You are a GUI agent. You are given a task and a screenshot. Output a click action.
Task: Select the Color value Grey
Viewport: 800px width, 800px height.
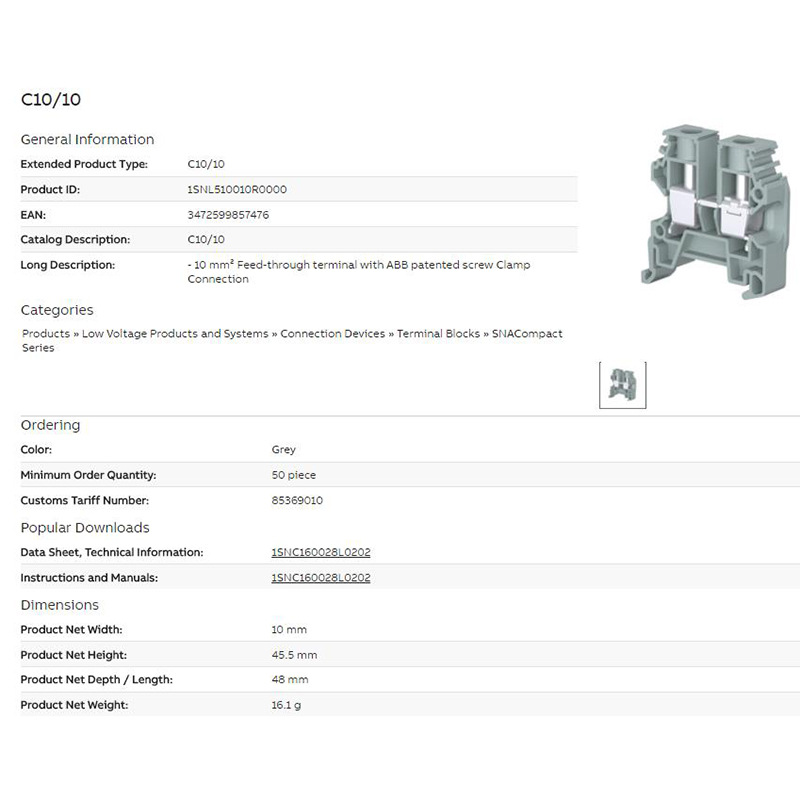(284, 449)
